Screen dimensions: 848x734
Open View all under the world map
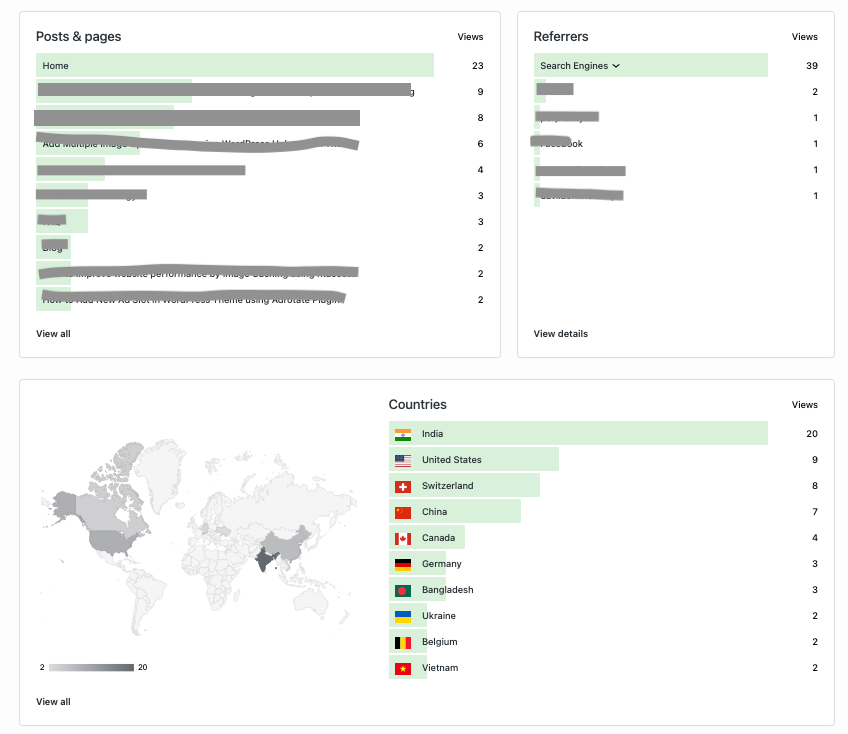(53, 702)
